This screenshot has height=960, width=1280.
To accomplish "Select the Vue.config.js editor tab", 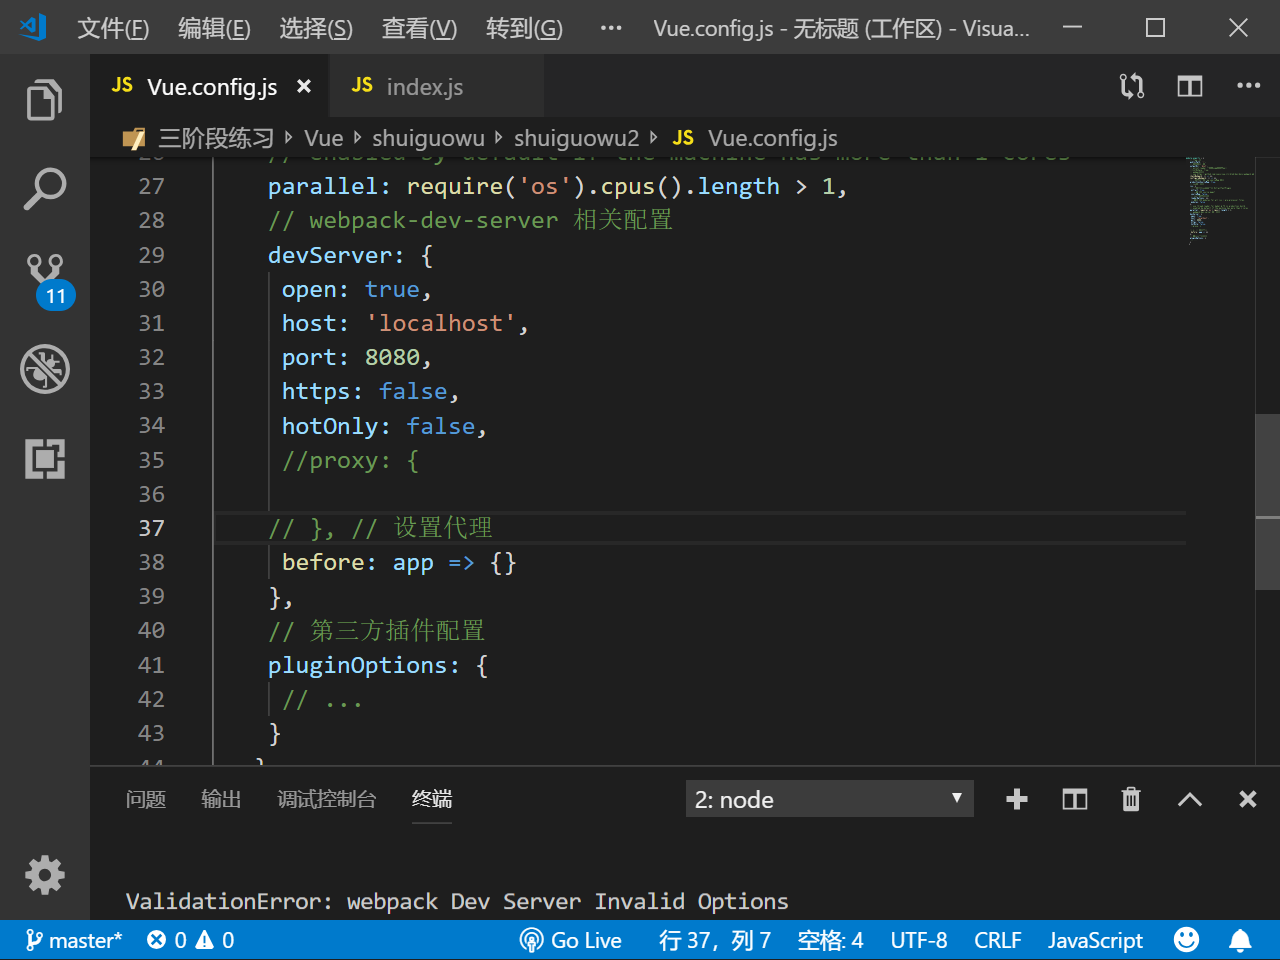I will point(210,87).
